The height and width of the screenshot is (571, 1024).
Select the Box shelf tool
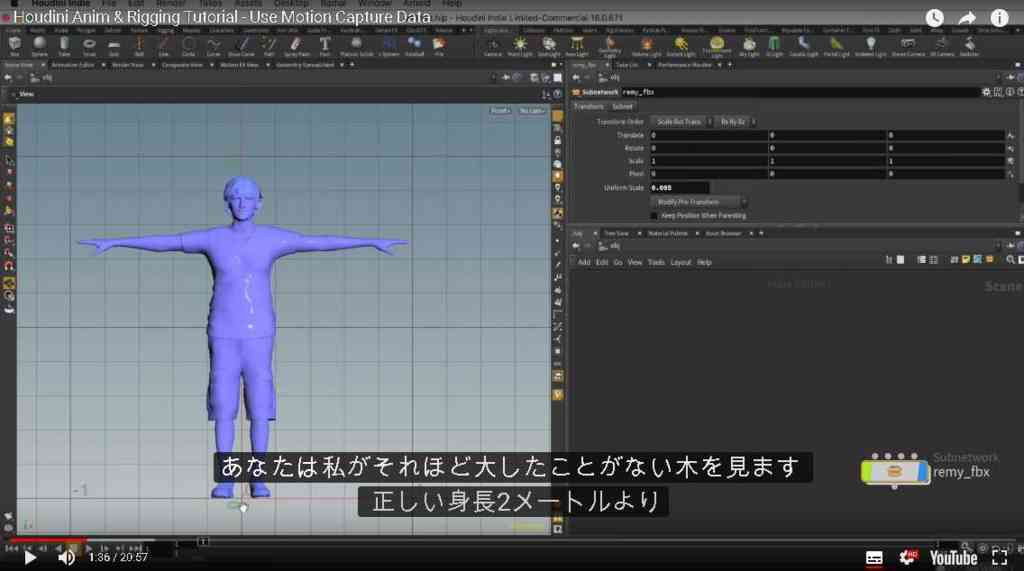click(14, 46)
